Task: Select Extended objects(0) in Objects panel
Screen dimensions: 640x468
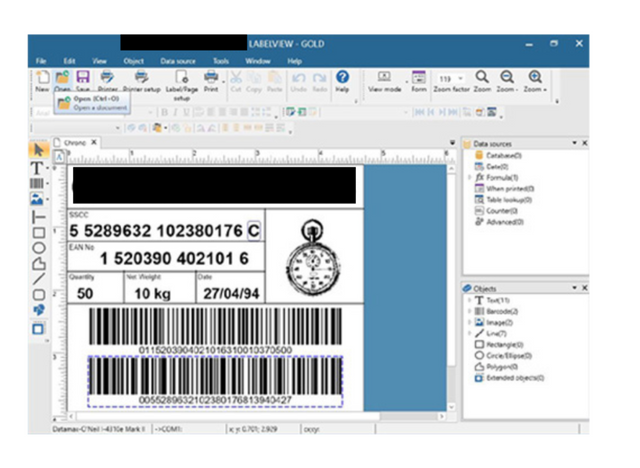Action: [x=509, y=377]
